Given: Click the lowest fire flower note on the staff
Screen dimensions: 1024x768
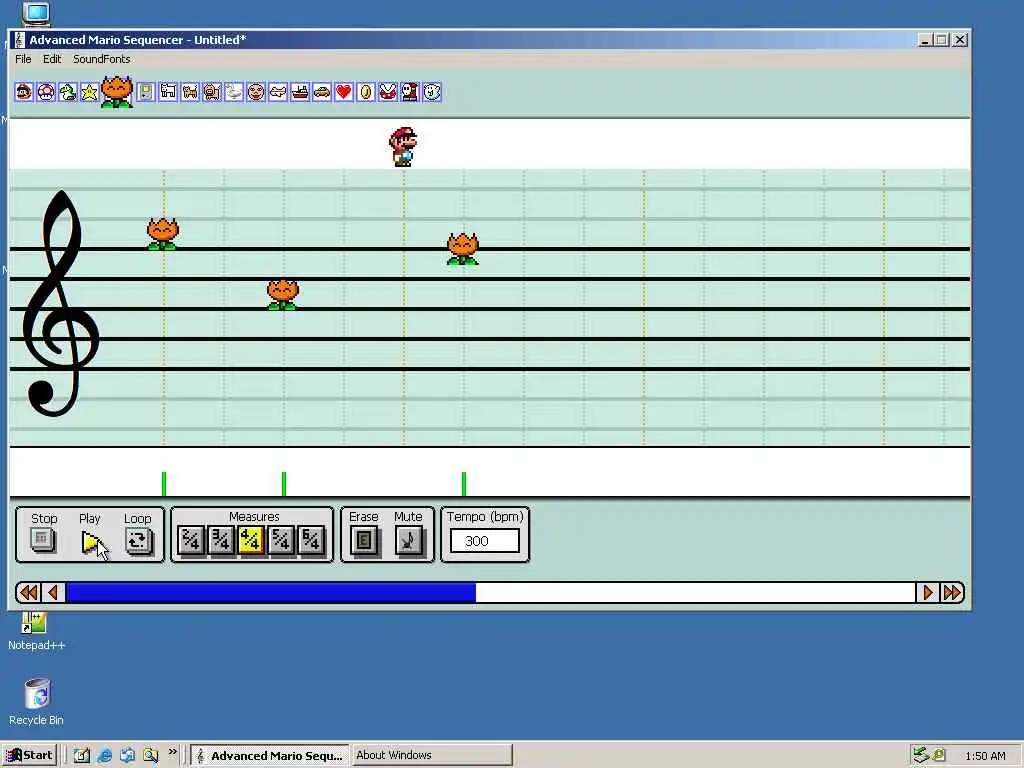Looking at the screenshot, I should click(283, 294).
